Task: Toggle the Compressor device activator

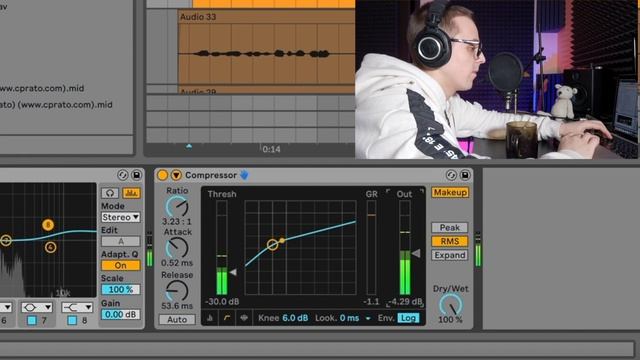Action: point(162,175)
